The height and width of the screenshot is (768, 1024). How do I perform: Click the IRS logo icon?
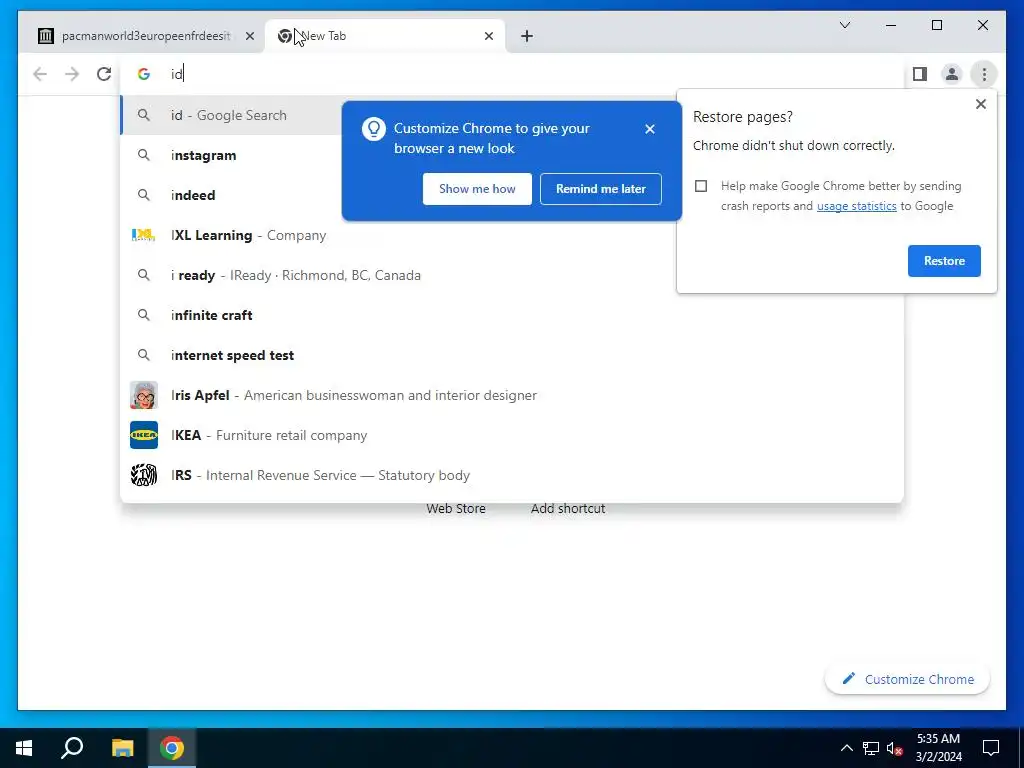tap(144, 475)
